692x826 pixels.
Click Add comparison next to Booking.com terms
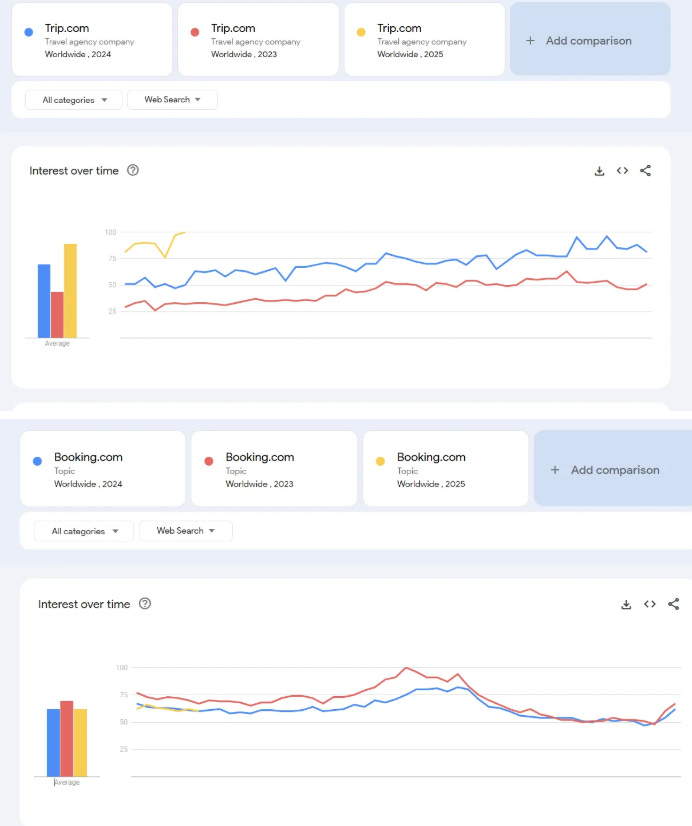613,468
